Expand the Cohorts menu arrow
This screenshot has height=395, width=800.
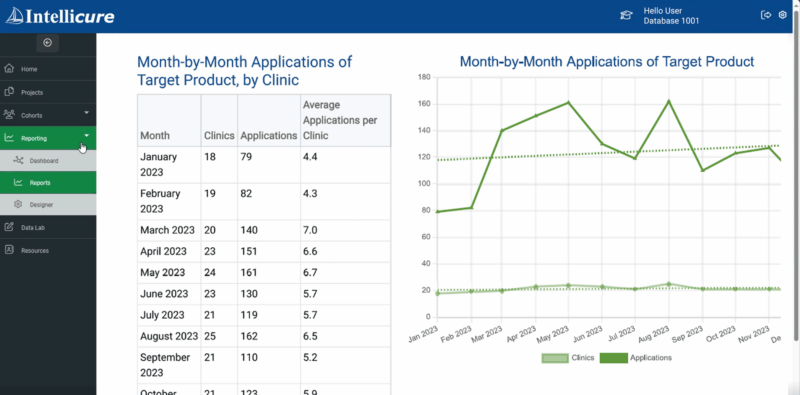tap(86, 112)
